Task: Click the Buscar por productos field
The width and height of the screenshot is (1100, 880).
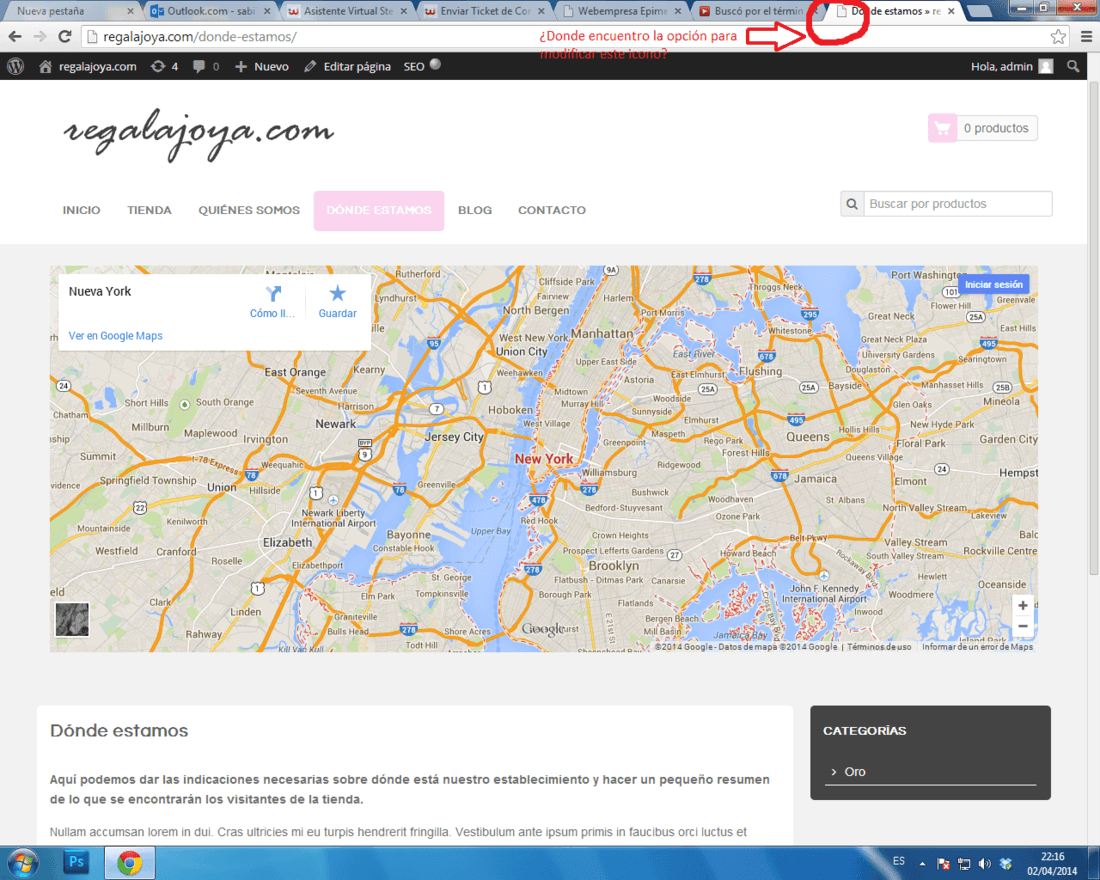Action: [958, 204]
